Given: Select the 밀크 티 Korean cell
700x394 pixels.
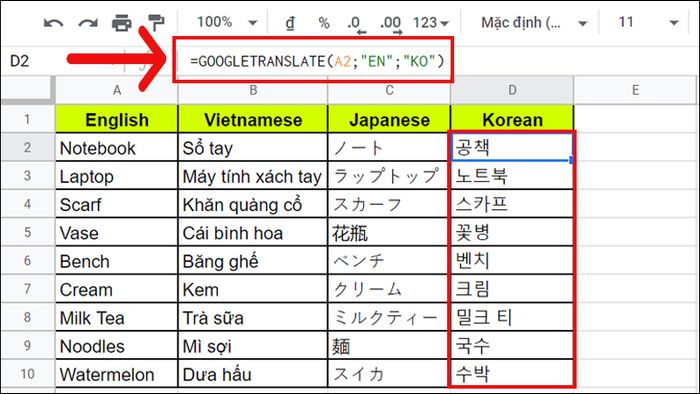Looking at the screenshot, I should [512, 317].
